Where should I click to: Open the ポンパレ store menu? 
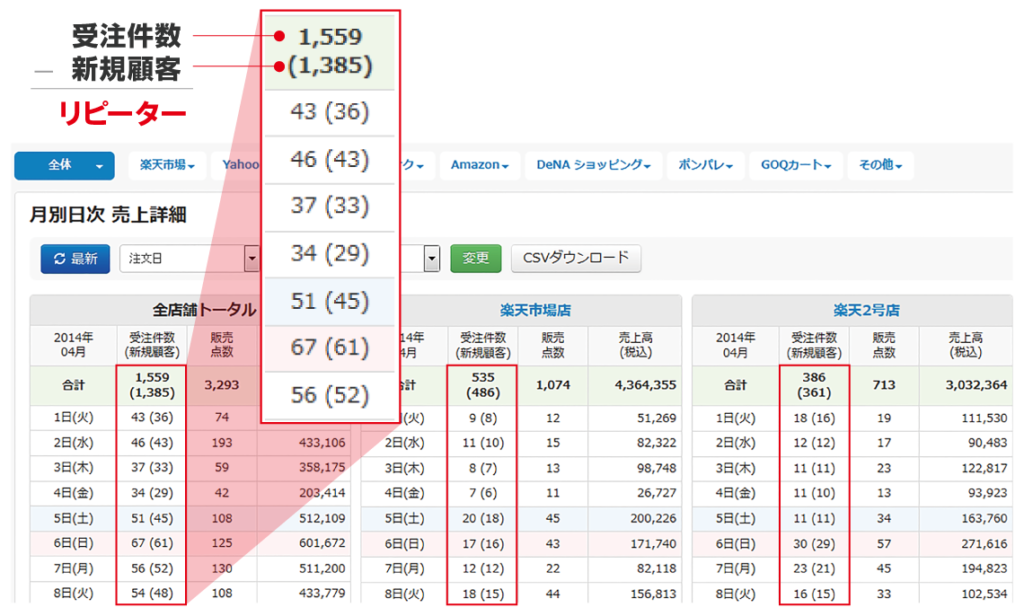point(705,165)
